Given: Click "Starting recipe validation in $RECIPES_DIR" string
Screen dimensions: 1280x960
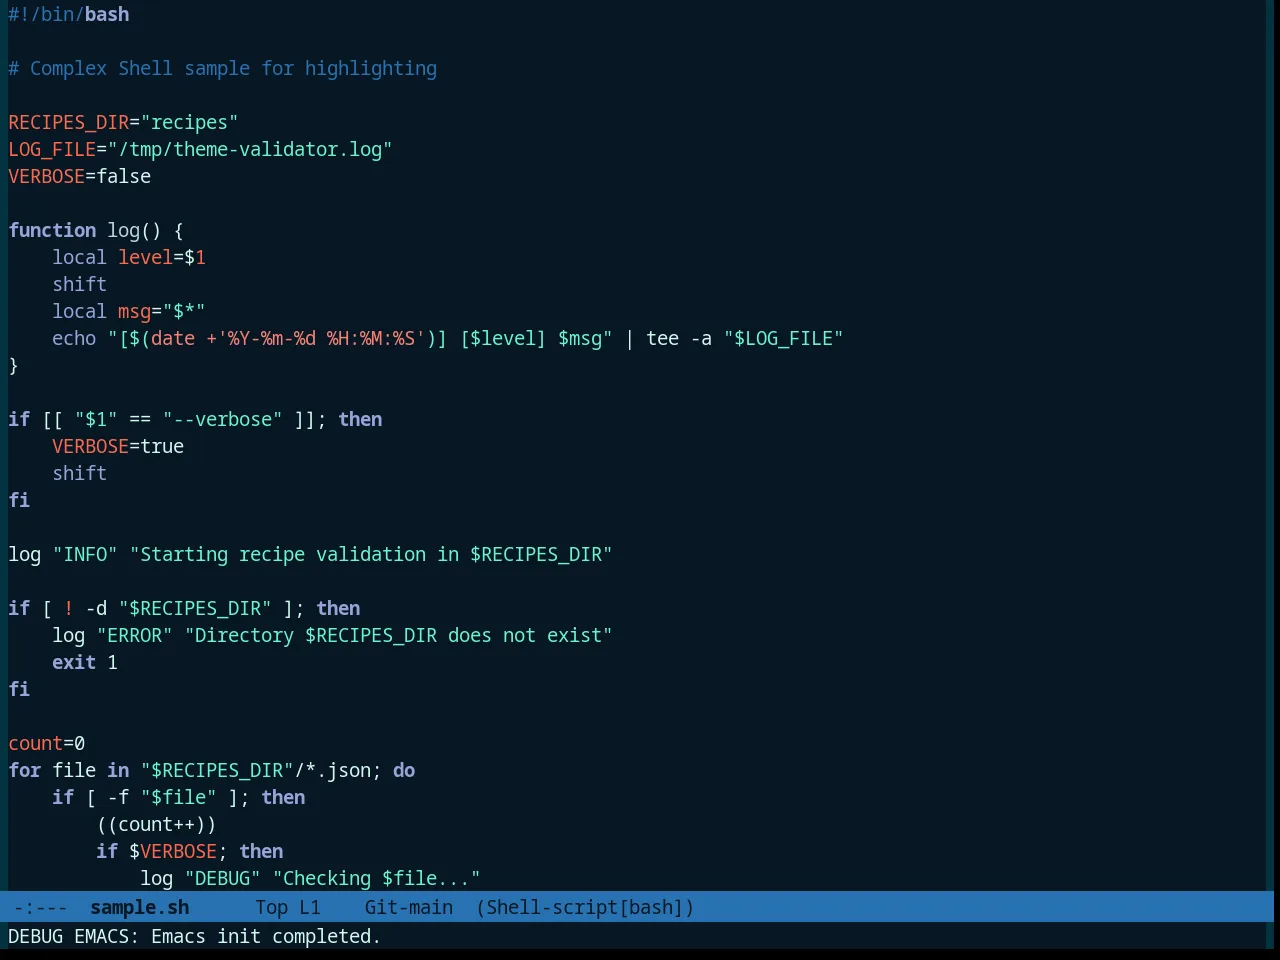Looking at the screenshot, I should 371,554.
